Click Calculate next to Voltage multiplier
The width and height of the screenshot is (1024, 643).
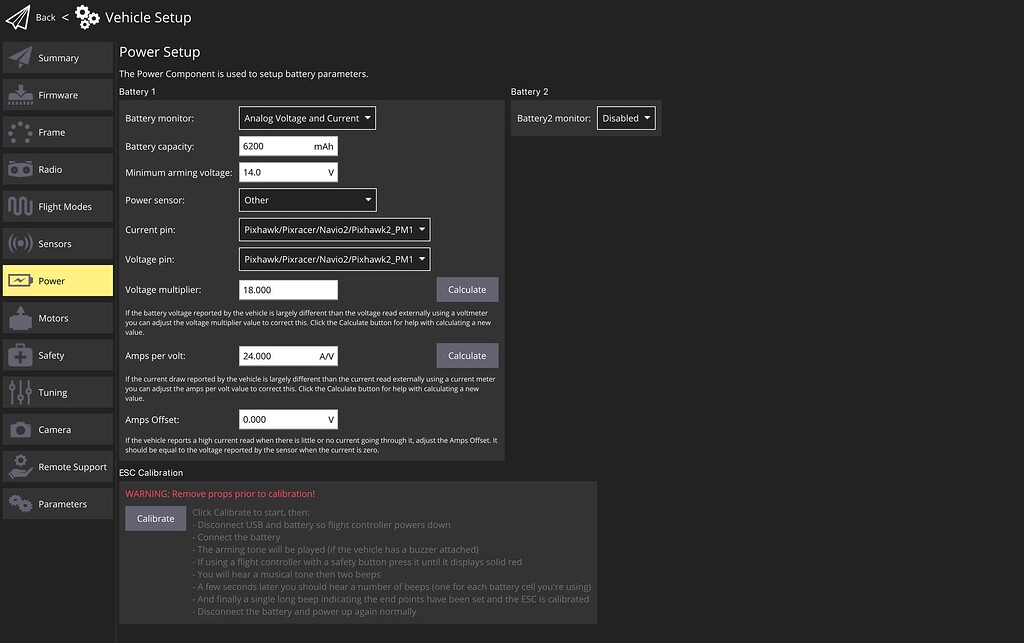tap(467, 290)
